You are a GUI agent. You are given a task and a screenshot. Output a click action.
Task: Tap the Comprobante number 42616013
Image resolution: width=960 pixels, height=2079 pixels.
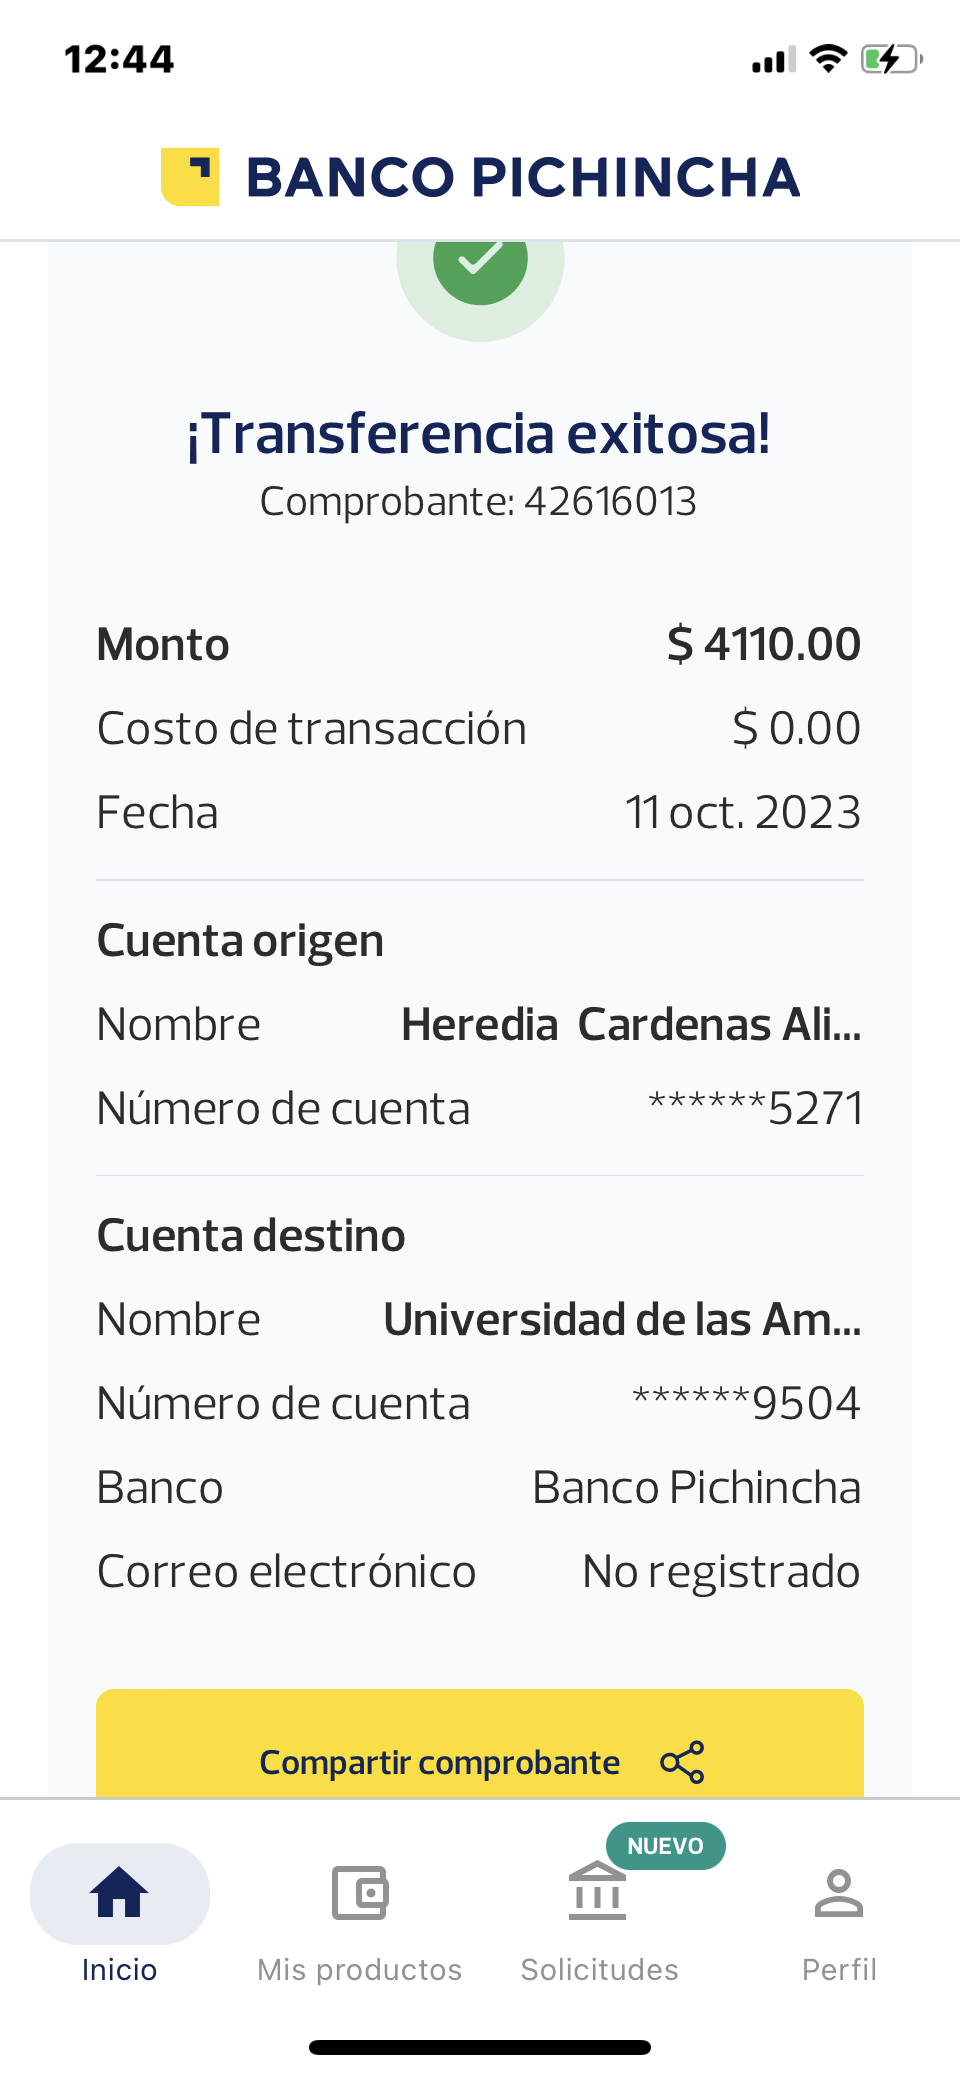pyautogui.click(x=609, y=501)
